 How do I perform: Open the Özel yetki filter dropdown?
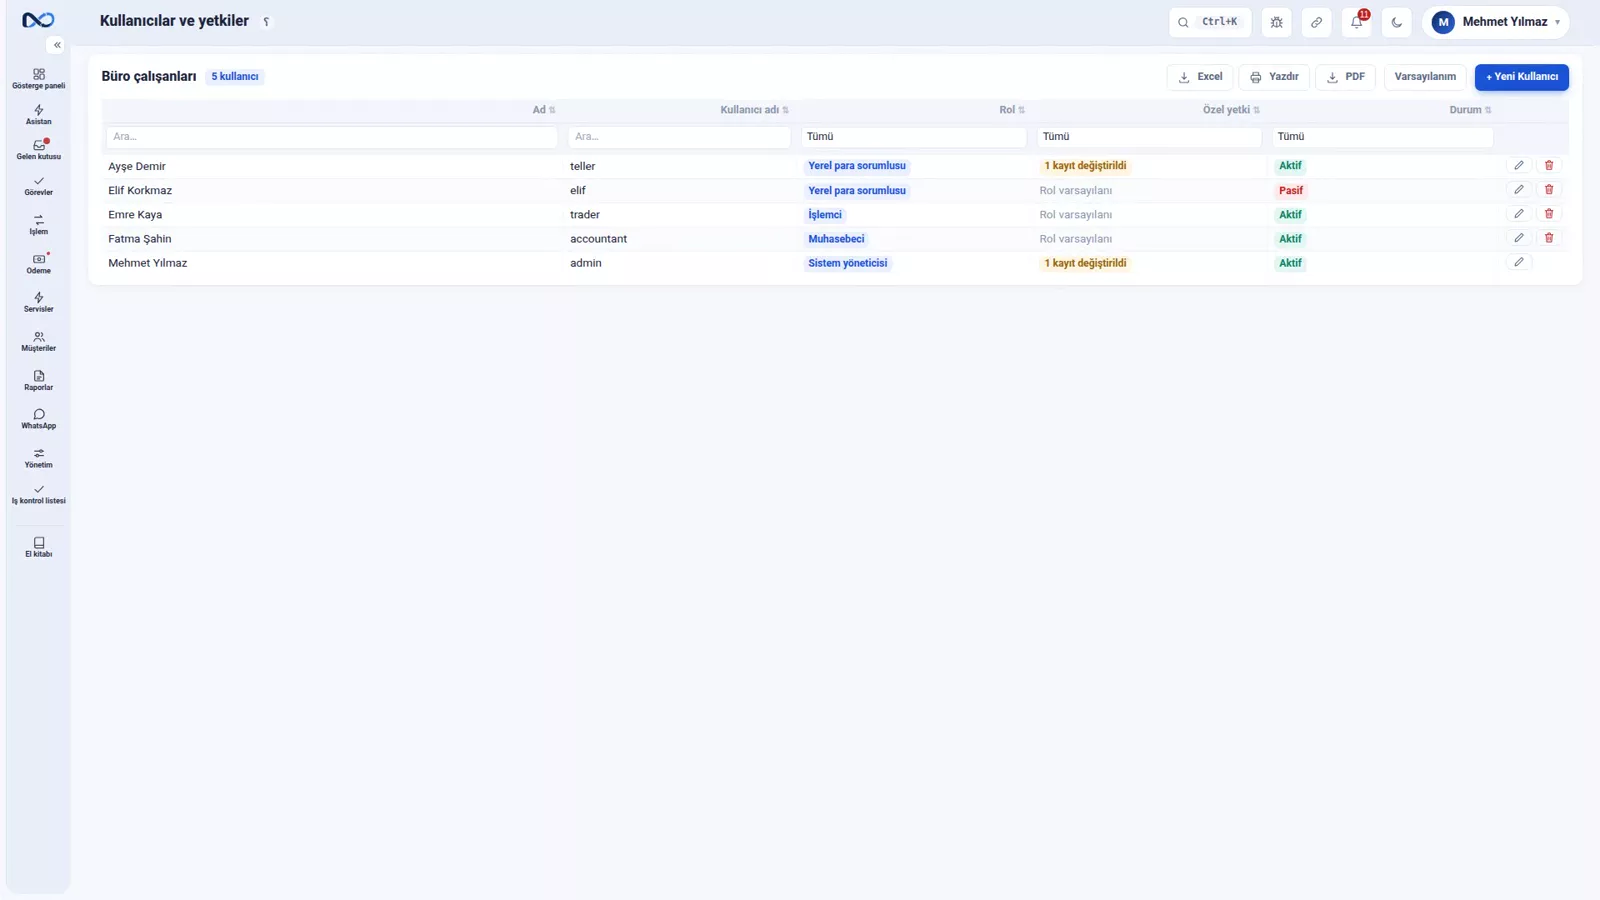tap(1149, 137)
